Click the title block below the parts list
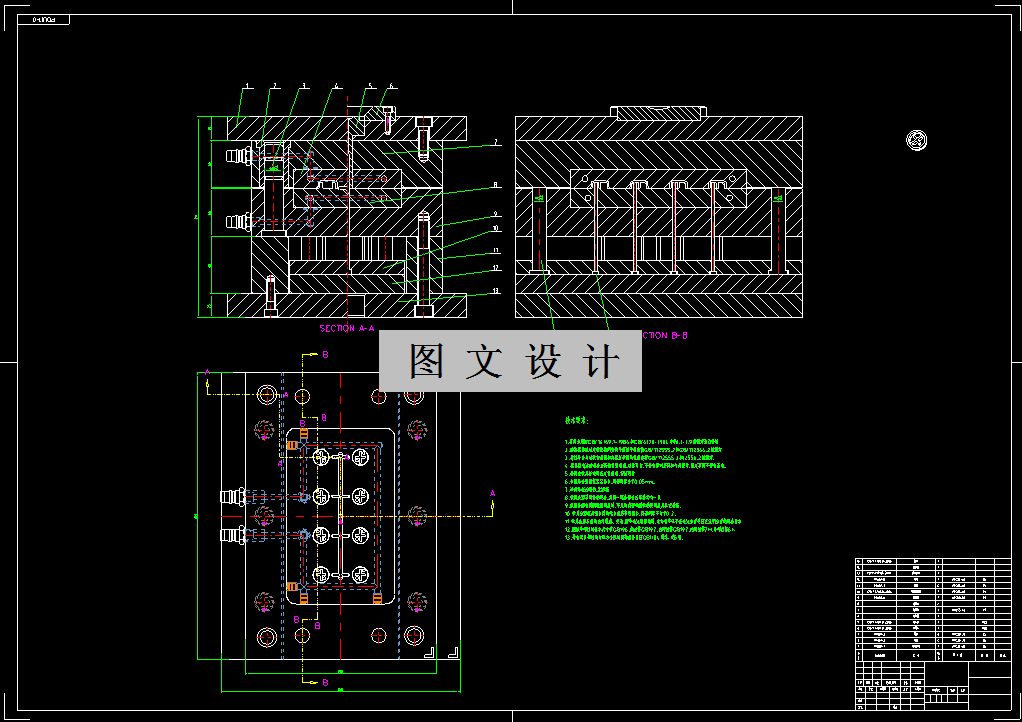This screenshot has height=722, width=1022. pyautogui.click(x=933, y=686)
